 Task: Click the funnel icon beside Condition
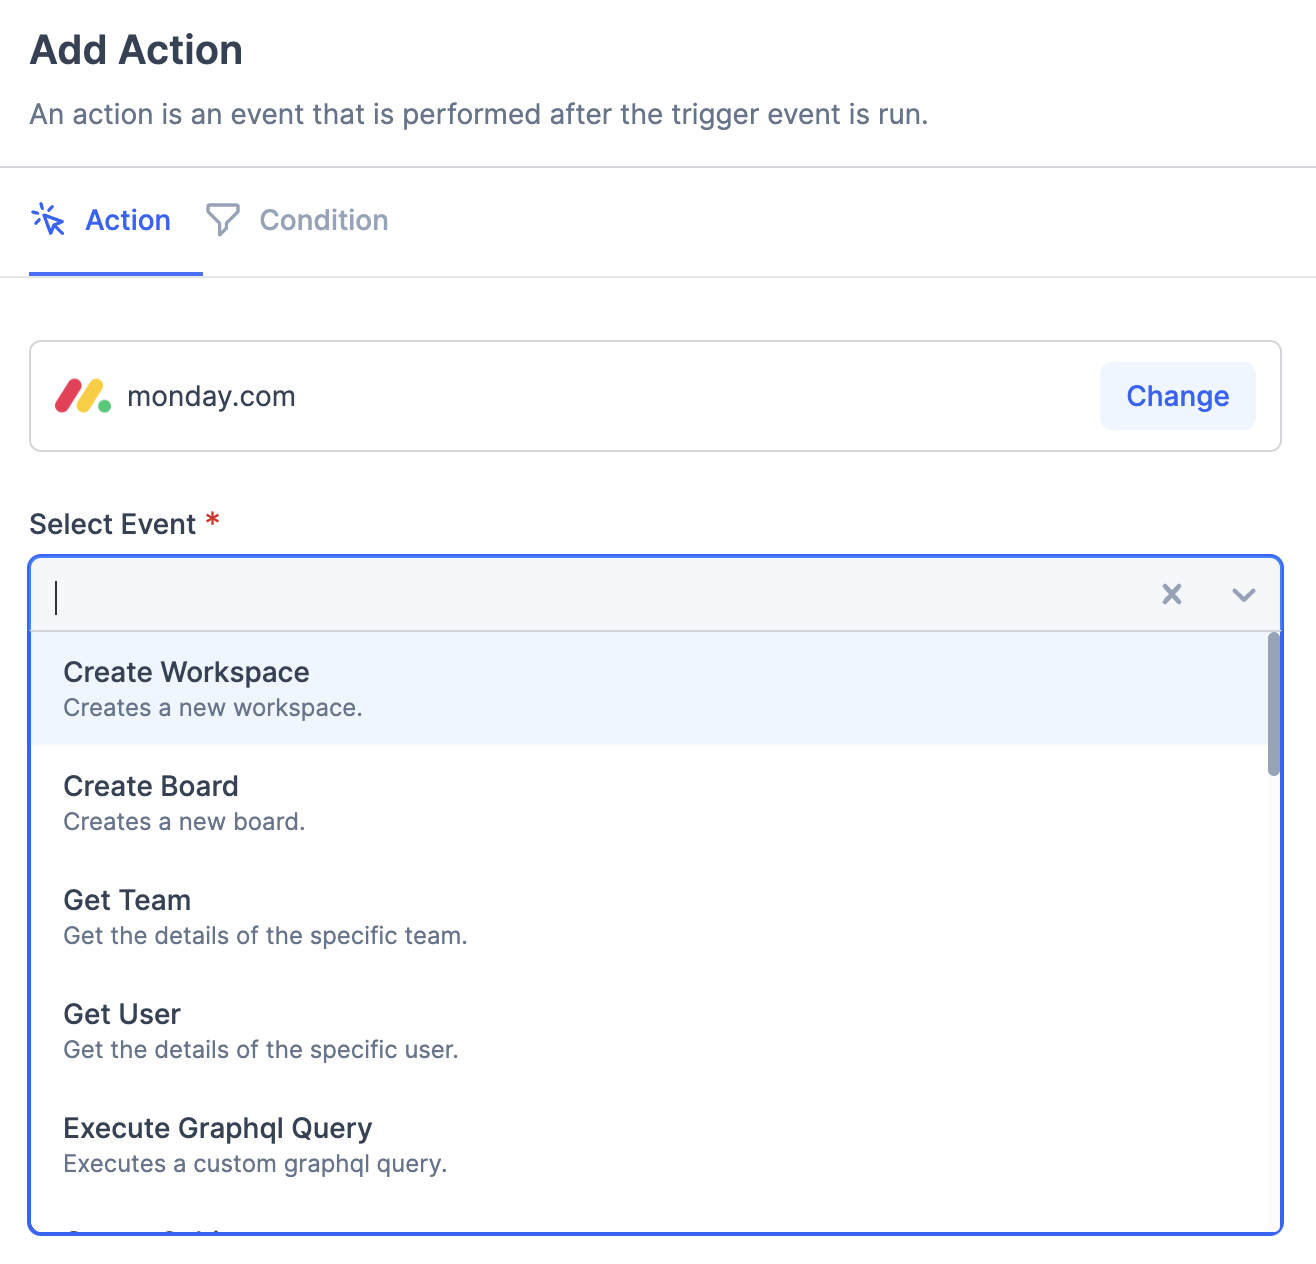(222, 220)
